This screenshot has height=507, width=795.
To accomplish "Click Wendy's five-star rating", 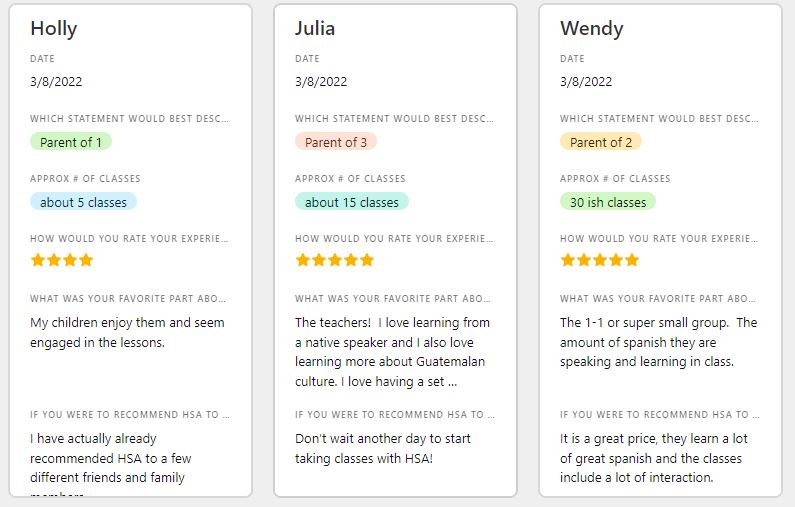I will [599, 260].
